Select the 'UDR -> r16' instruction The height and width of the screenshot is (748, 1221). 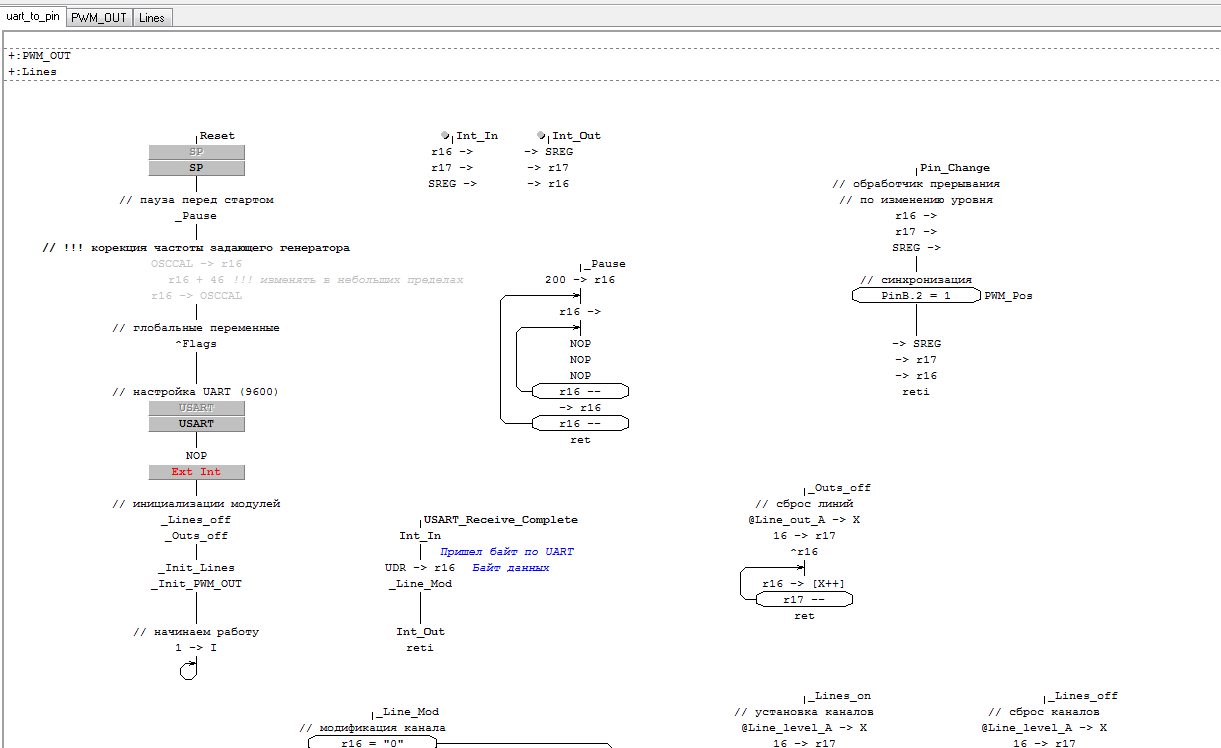pyautogui.click(x=420, y=568)
